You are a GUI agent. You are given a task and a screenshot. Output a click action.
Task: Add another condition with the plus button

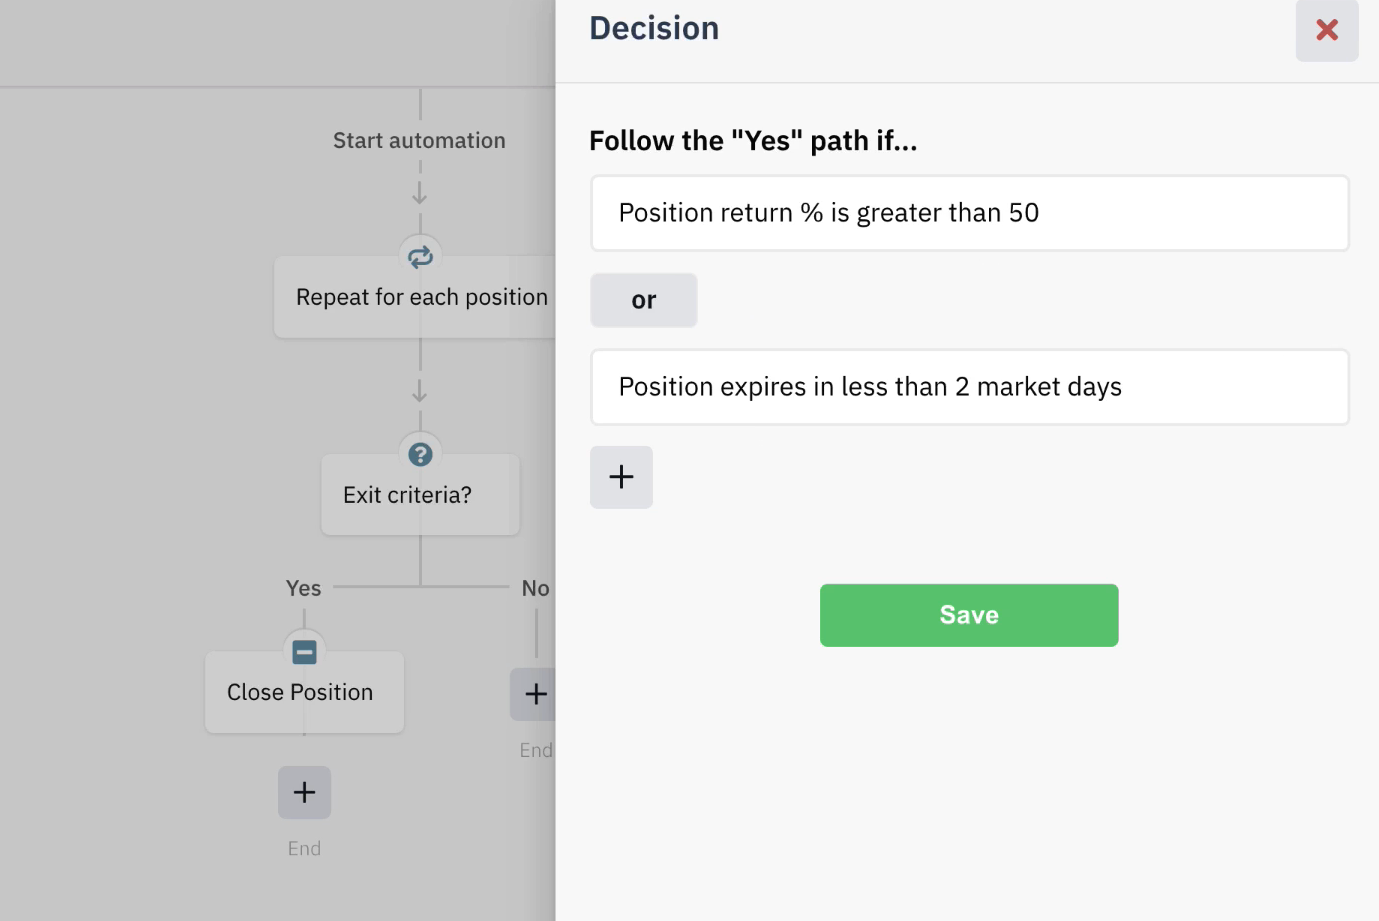tap(621, 477)
